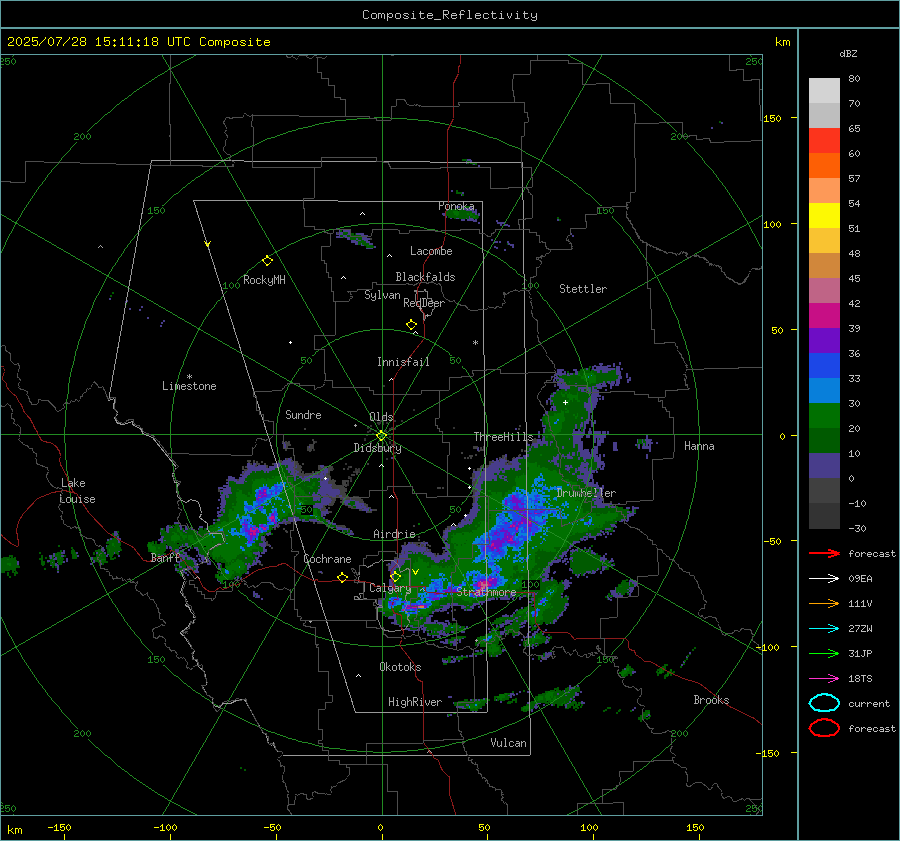Click the magenta 18TS arrow in the legend
The width and height of the screenshot is (900, 841).
(x=824, y=679)
